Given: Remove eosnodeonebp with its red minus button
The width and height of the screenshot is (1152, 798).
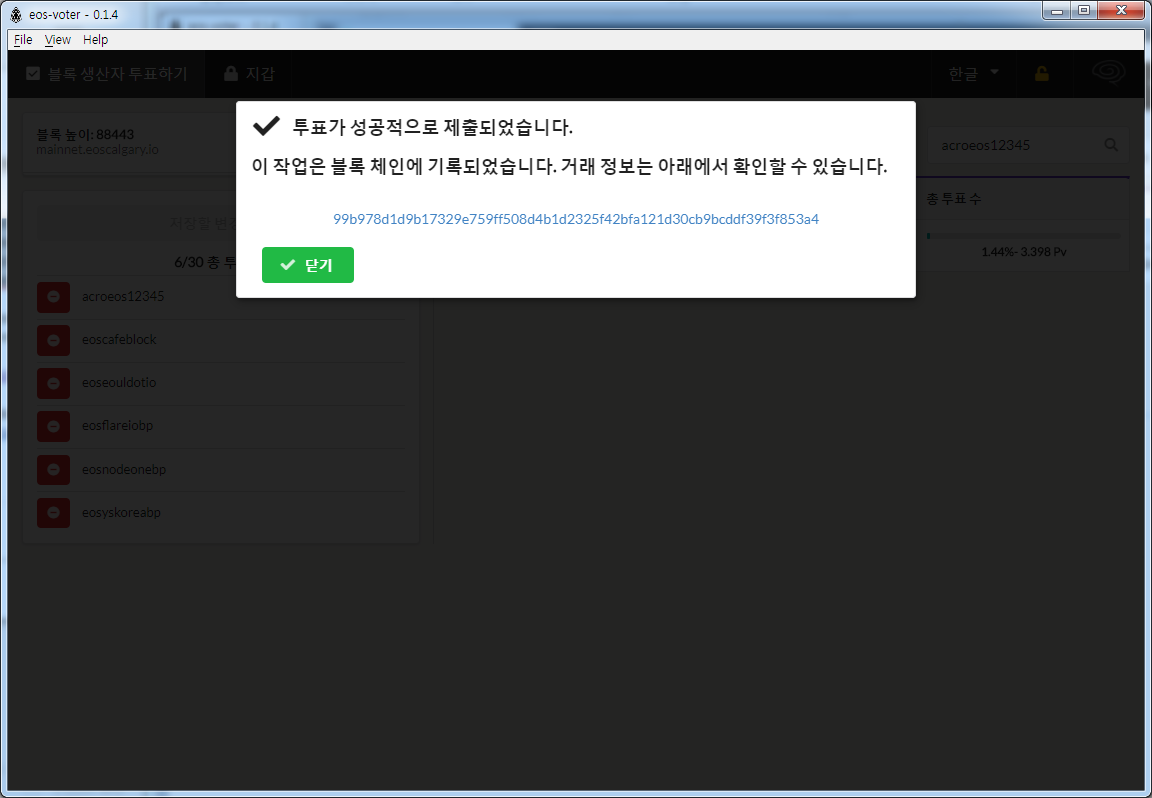Looking at the screenshot, I should point(54,470).
